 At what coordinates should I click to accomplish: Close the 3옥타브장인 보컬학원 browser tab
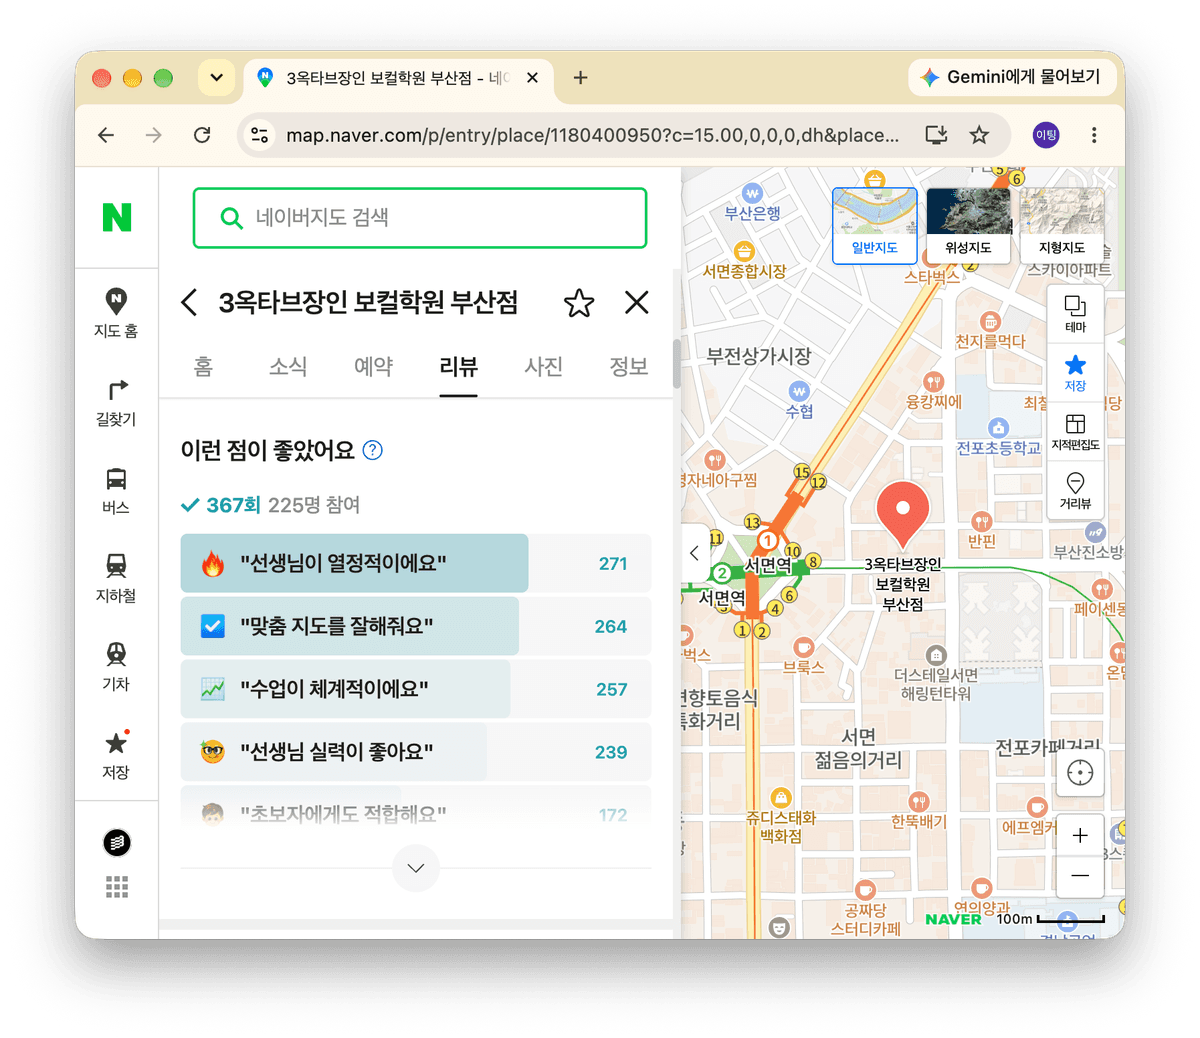point(533,77)
